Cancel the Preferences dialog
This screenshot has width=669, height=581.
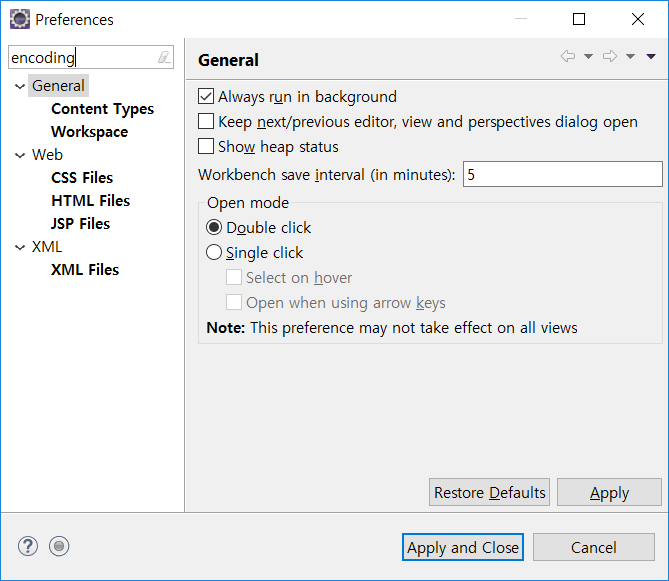pyautogui.click(x=593, y=547)
